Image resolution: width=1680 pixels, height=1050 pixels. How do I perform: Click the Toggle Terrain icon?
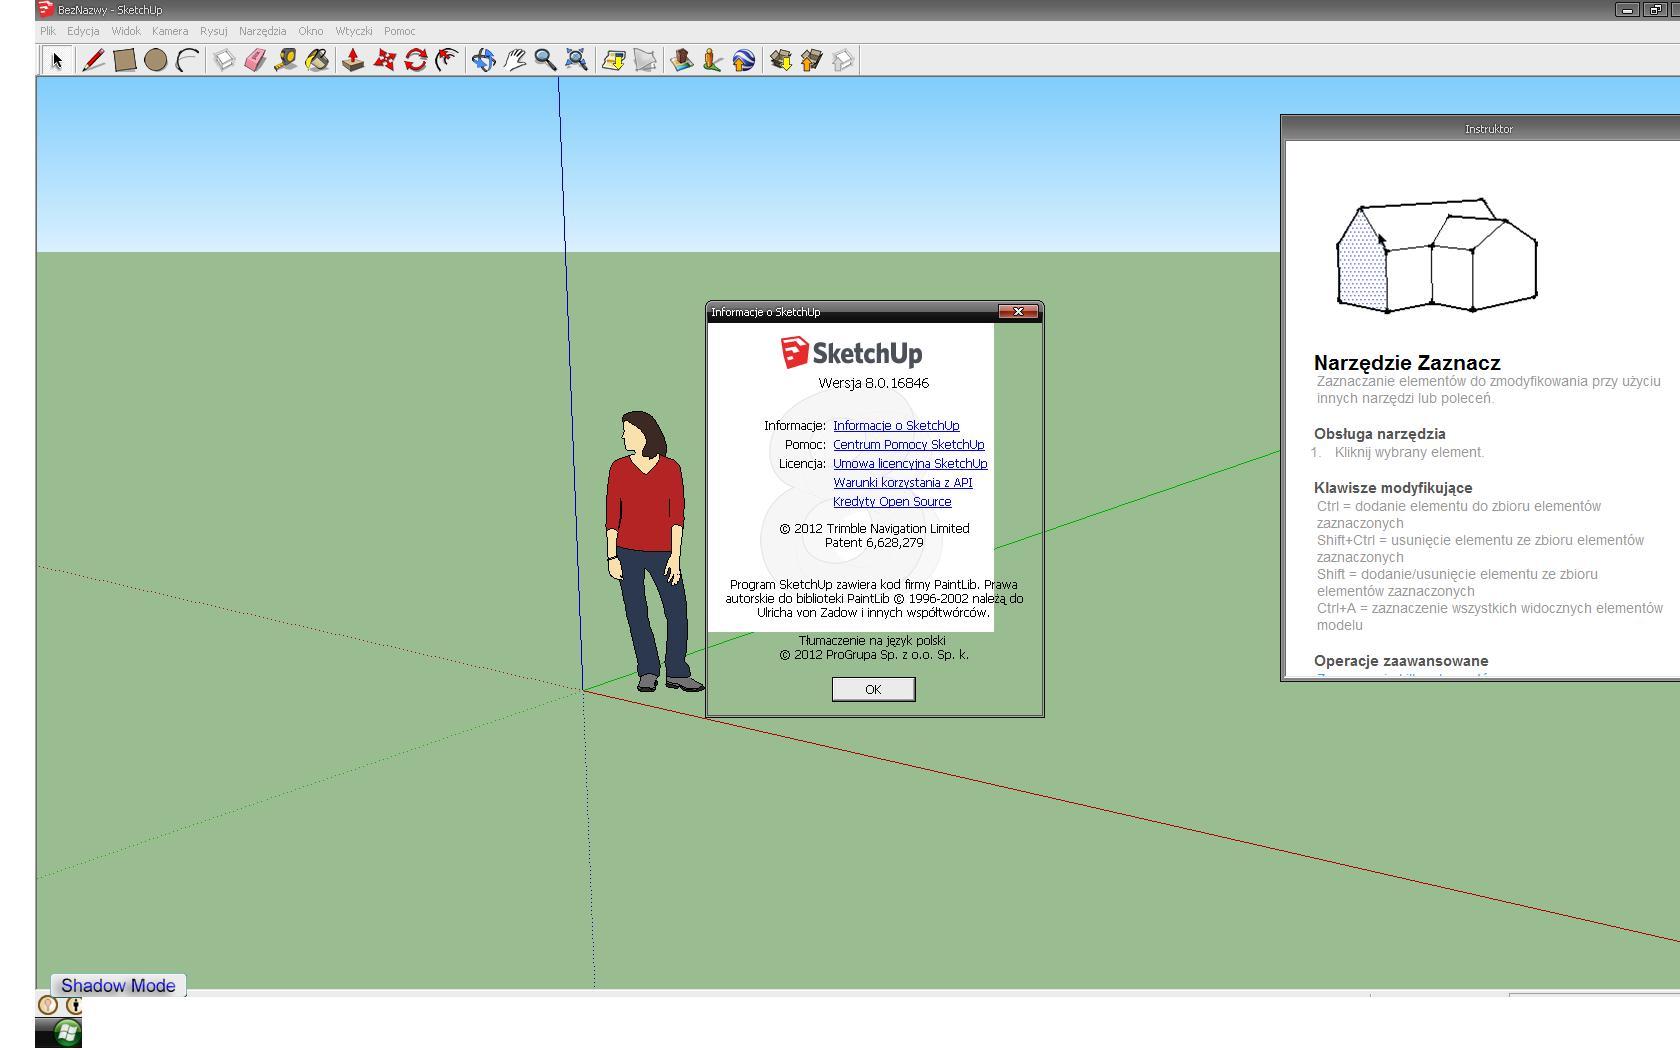coord(645,60)
